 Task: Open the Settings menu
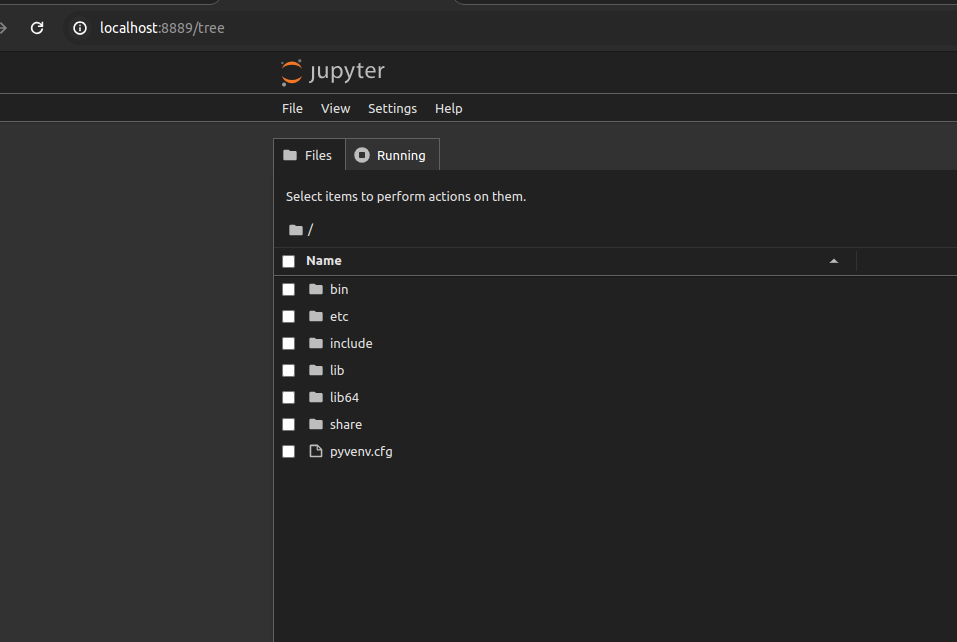point(392,108)
